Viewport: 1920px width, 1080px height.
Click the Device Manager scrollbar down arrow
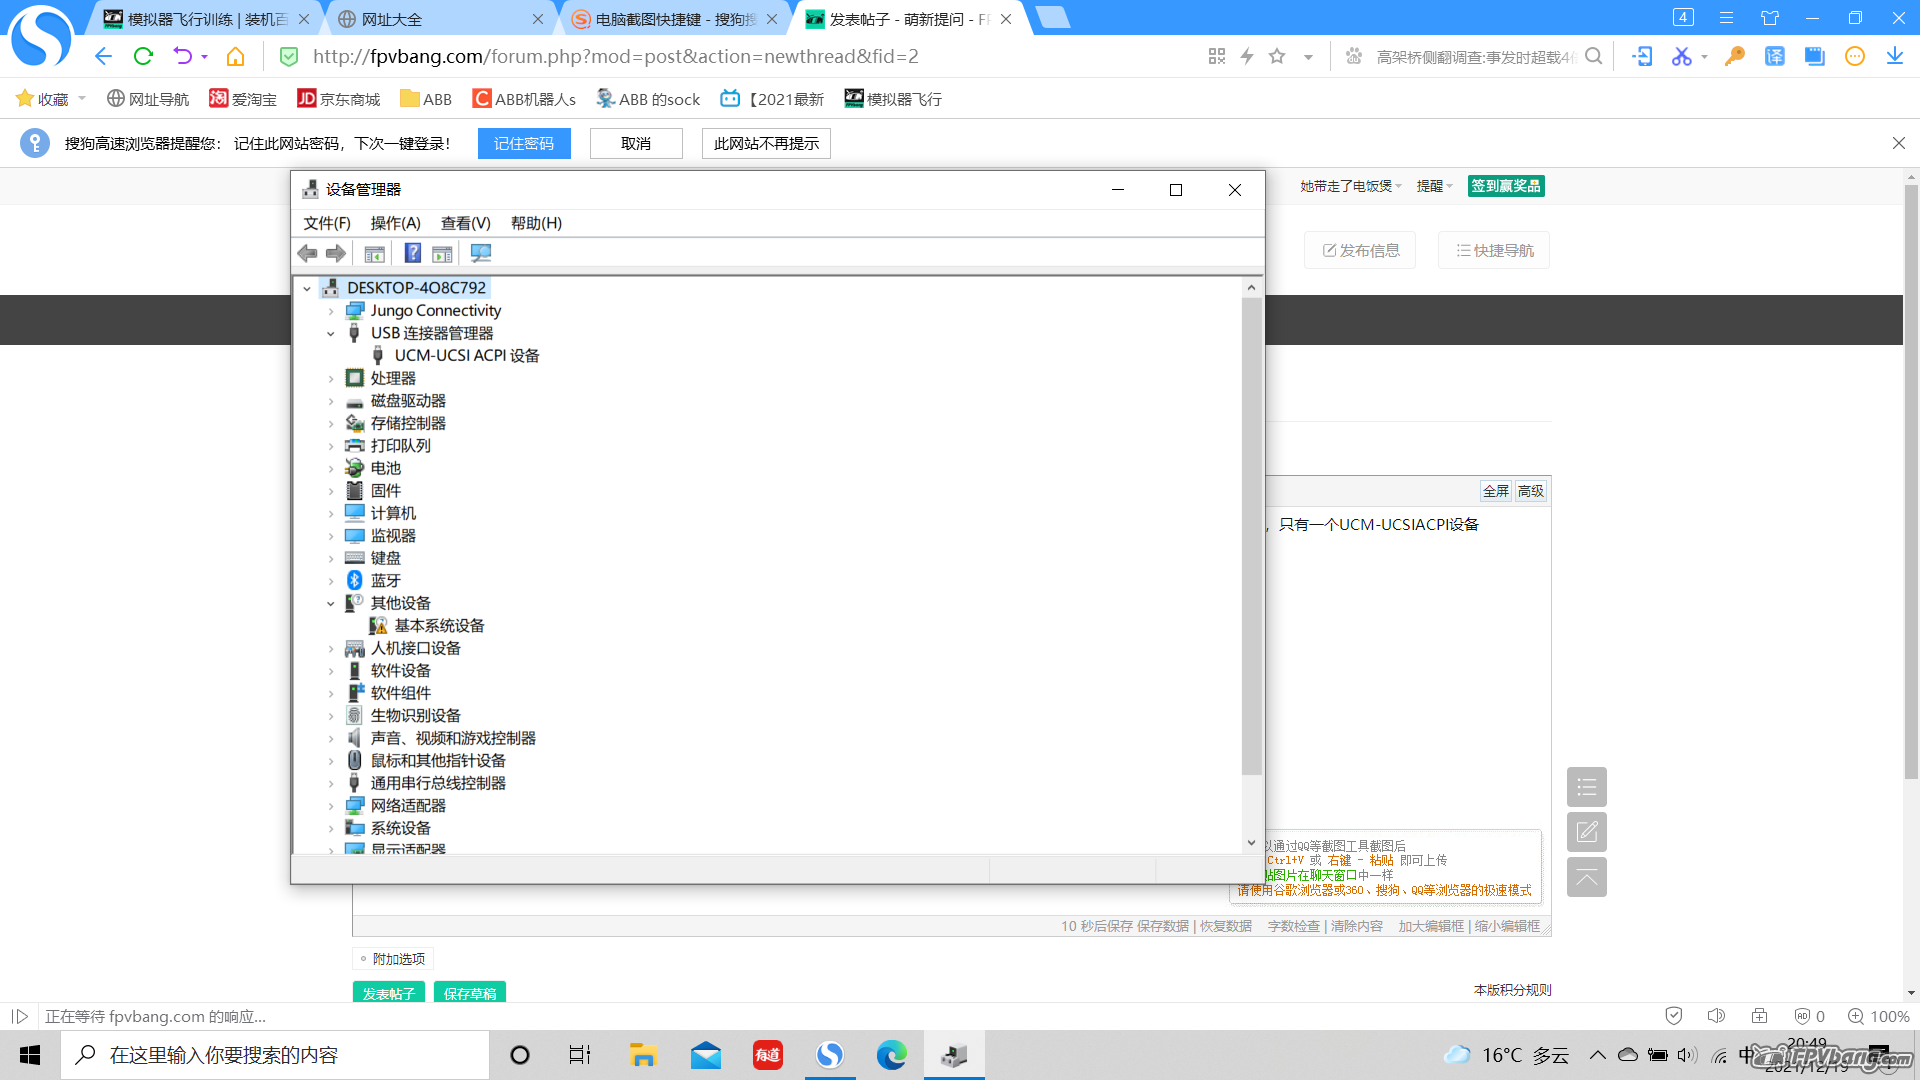click(x=1251, y=843)
